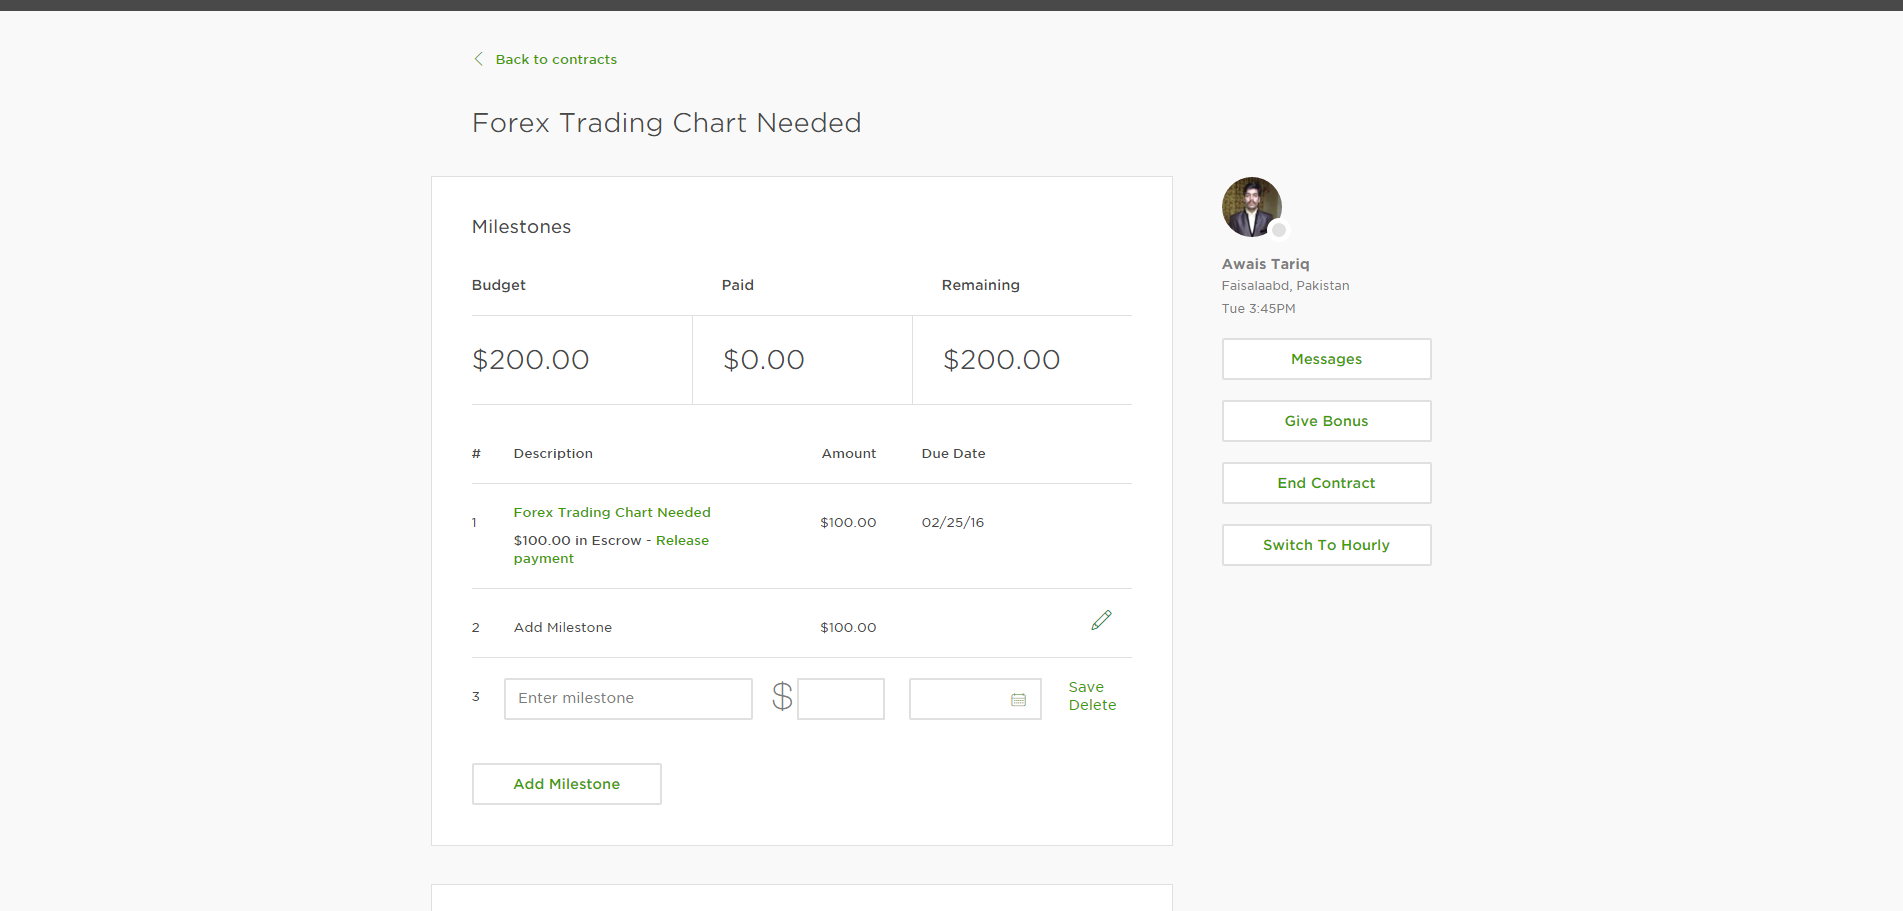
Task: Open the calendar date picker icon
Action: point(1018,699)
